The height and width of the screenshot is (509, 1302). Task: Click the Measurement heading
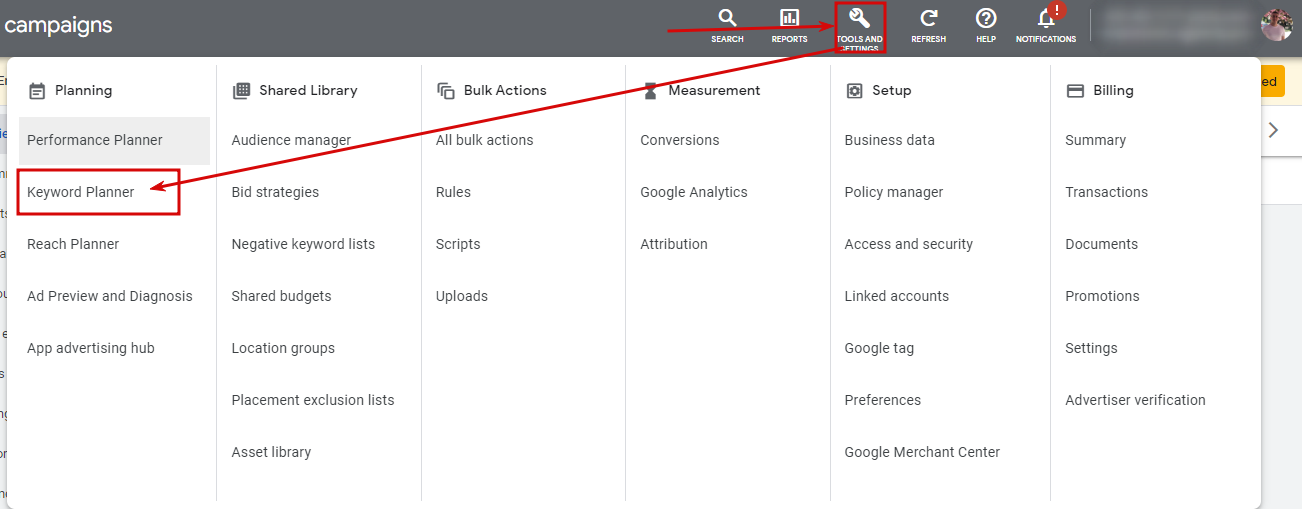tap(714, 90)
